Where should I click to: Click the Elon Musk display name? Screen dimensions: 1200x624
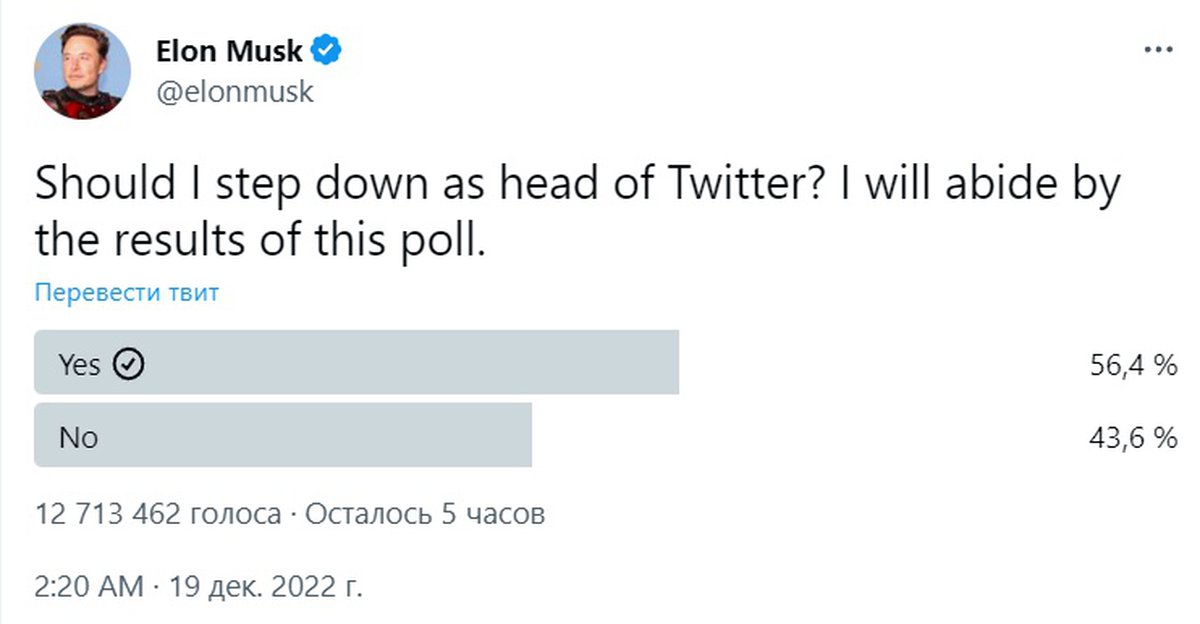coord(229,50)
